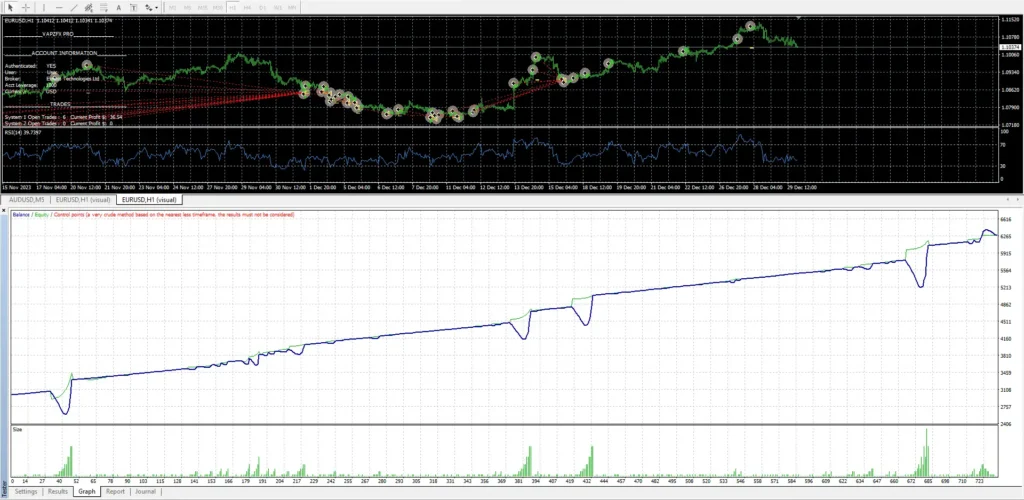The height and width of the screenshot is (500, 1024).
Task: Click the chart shift marker triangle
Action: click(798, 18)
